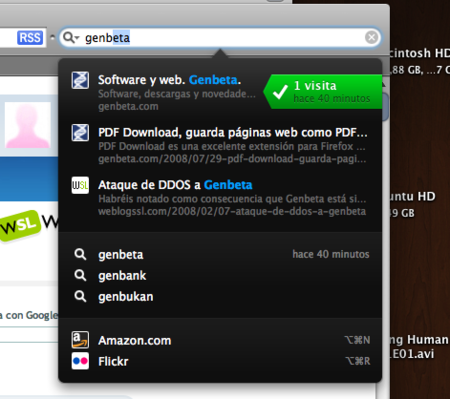Choose the Amazon.com search engine
The image size is (450, 399).
click(220, 340)
